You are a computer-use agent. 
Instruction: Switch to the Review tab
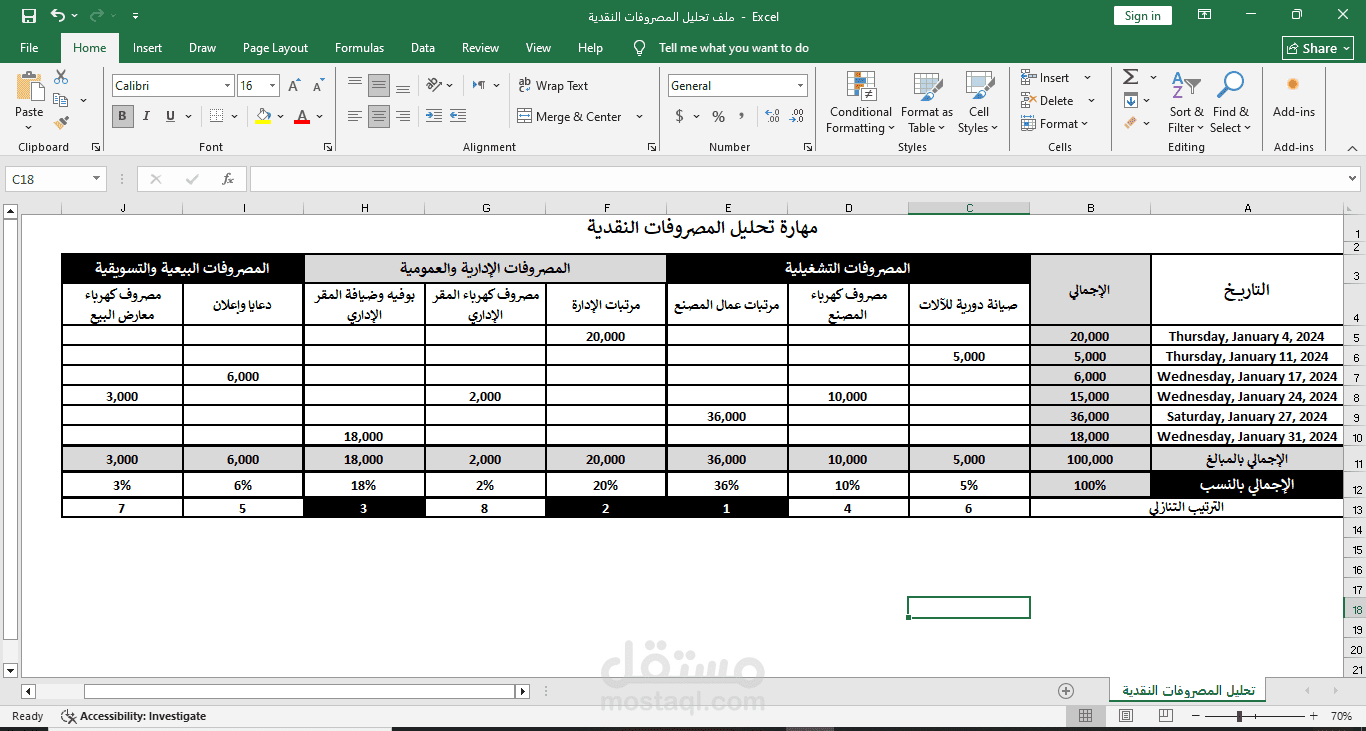click(480, 48)
